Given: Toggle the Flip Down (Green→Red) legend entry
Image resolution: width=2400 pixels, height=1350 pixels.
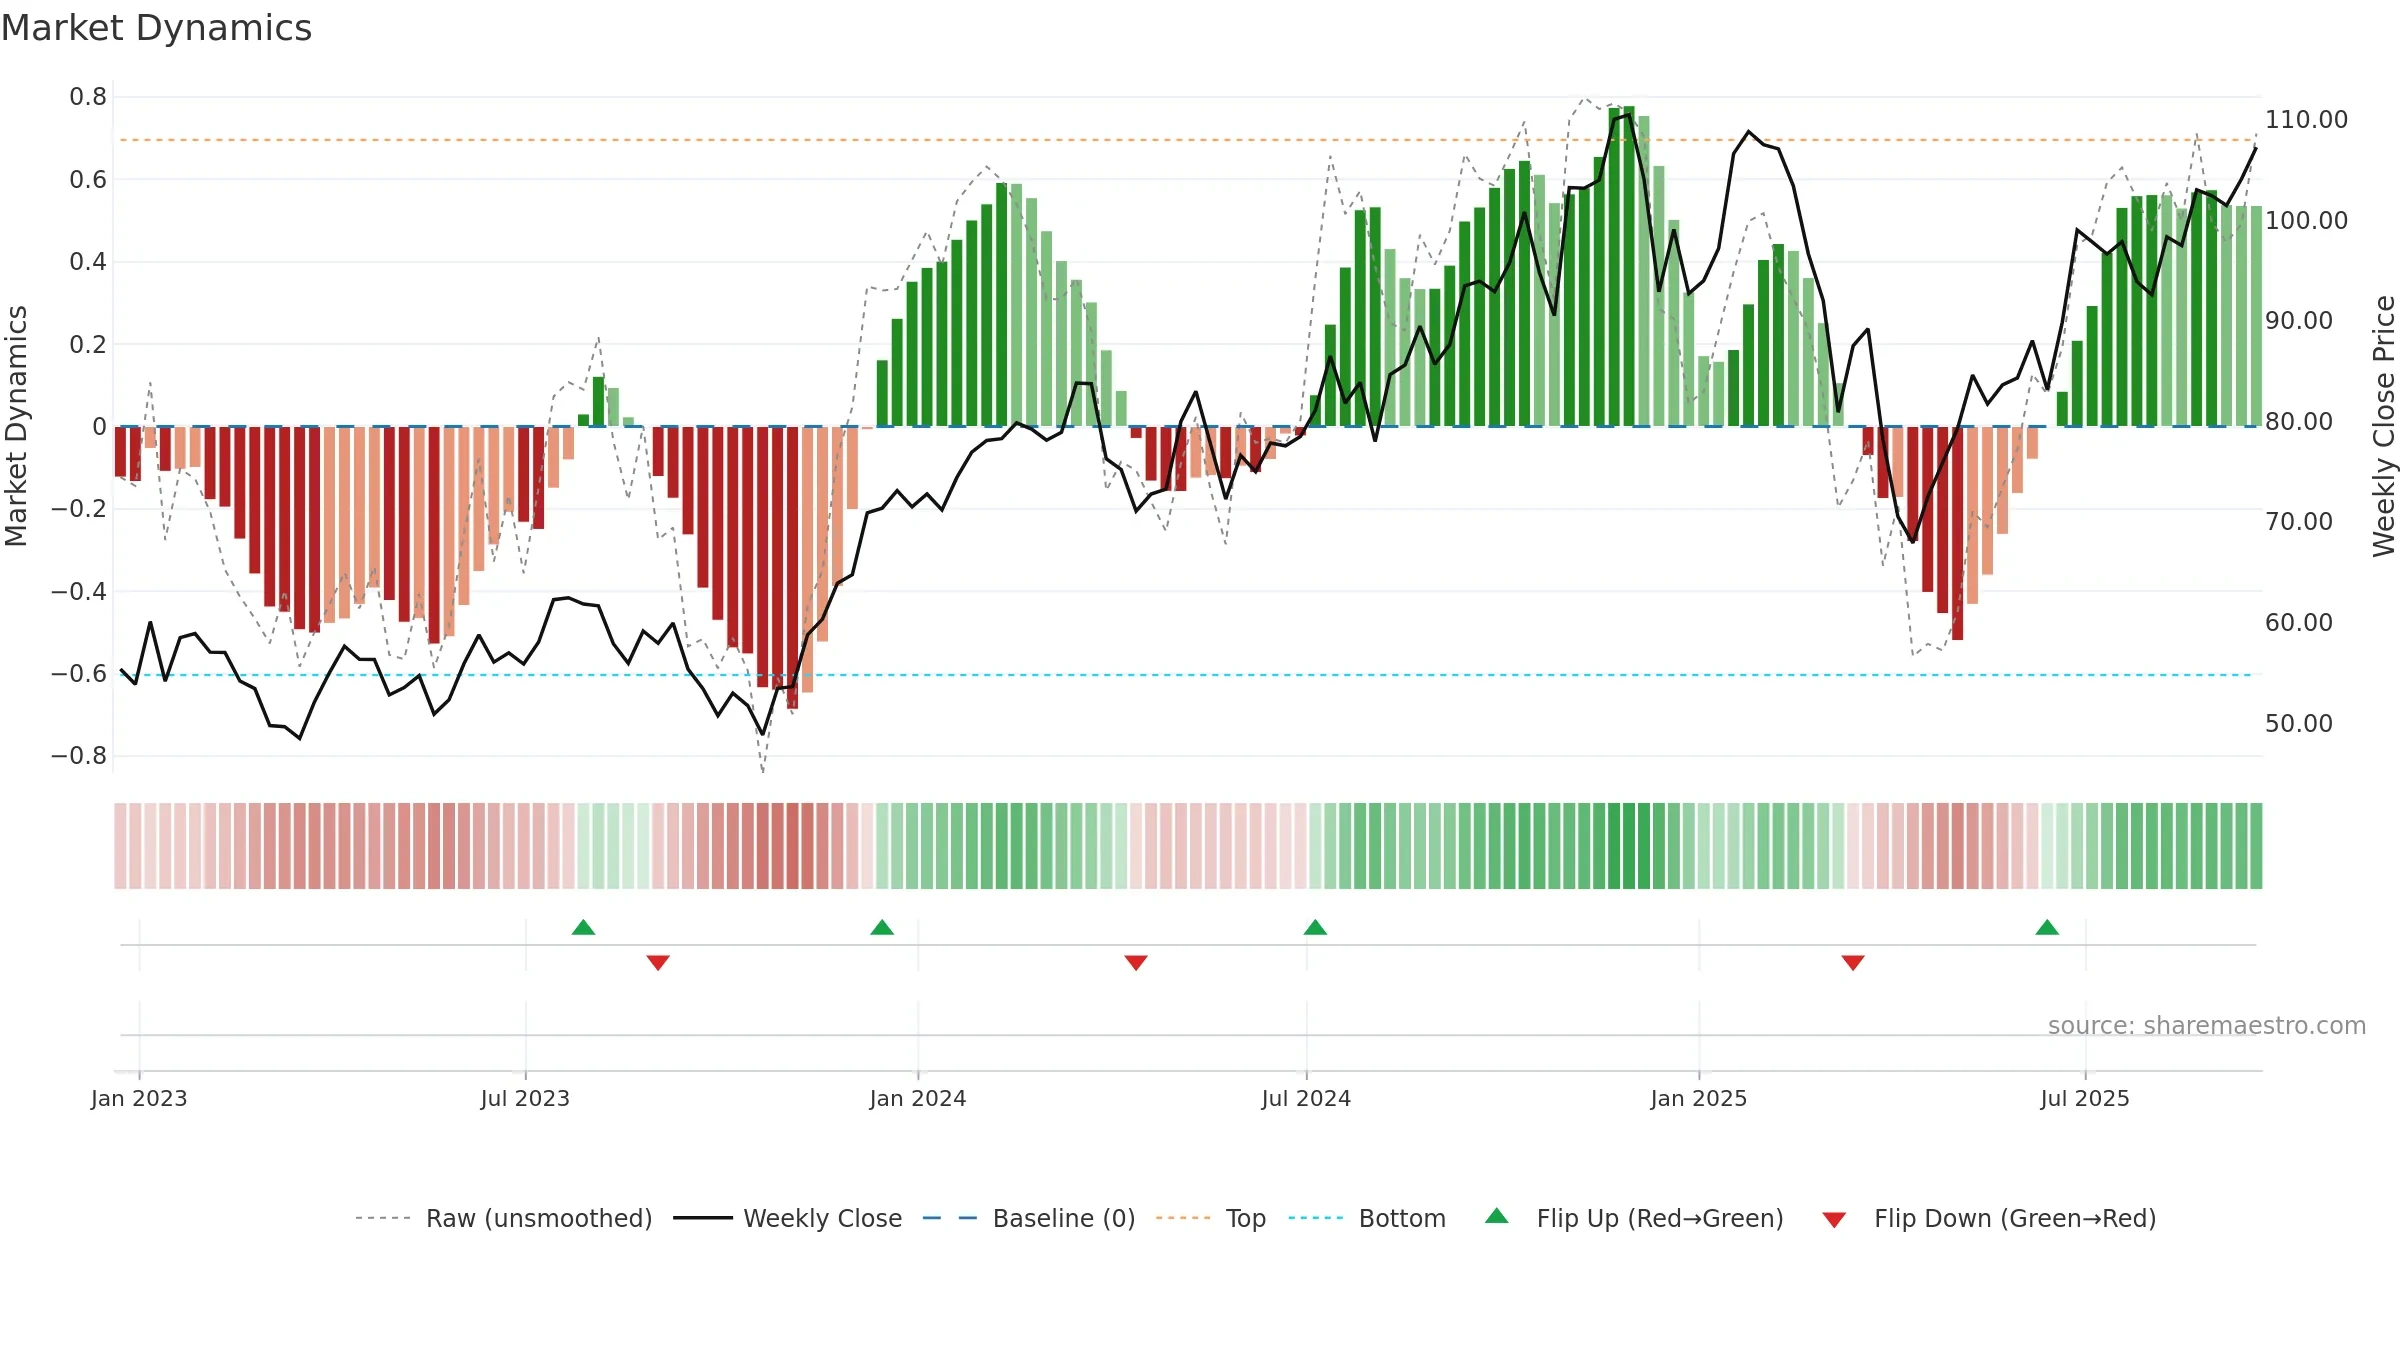Looking at the screenshot, I should tap(1989, 1218).
